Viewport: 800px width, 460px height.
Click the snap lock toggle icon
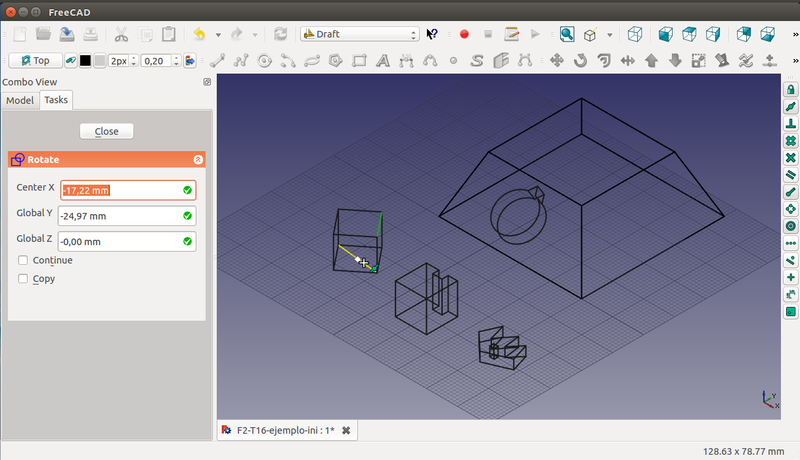[x=790, y=89]
